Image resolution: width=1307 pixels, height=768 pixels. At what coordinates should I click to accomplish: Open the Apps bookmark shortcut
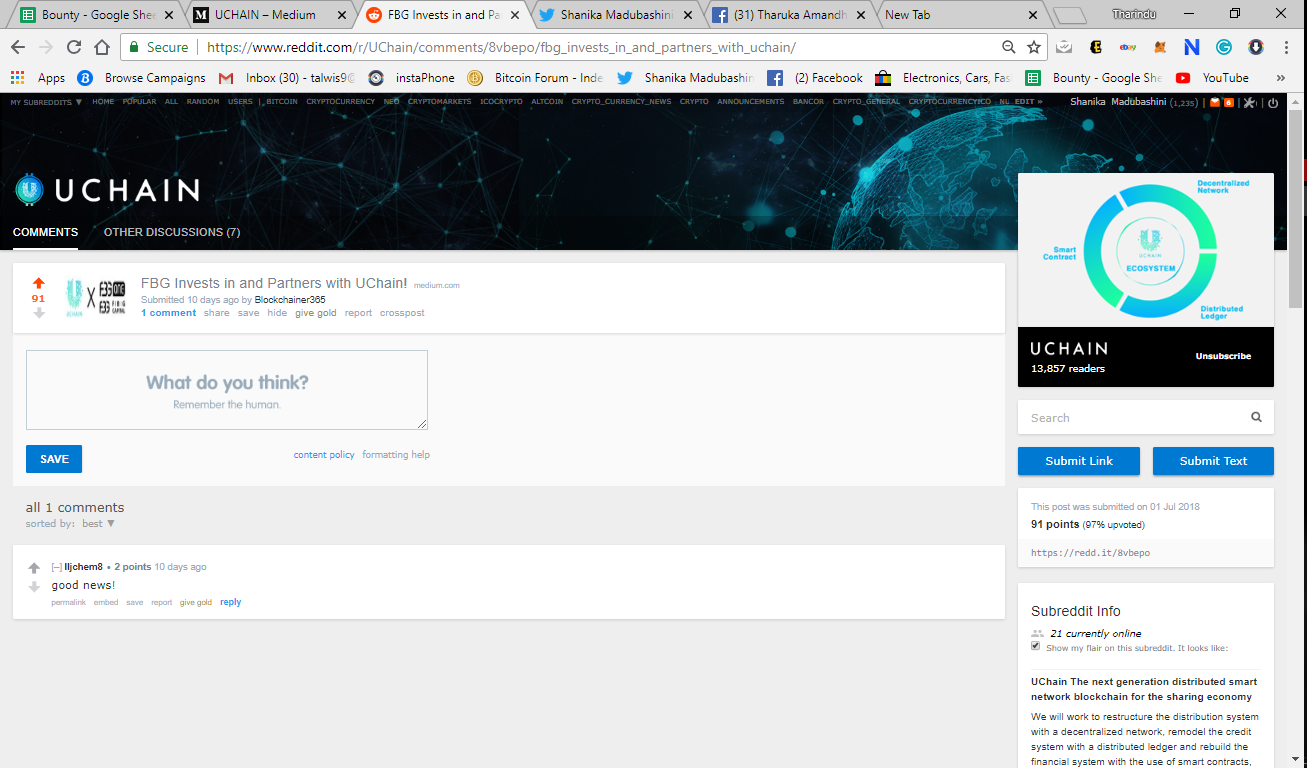pyautogui.click(x=38, y=78)
